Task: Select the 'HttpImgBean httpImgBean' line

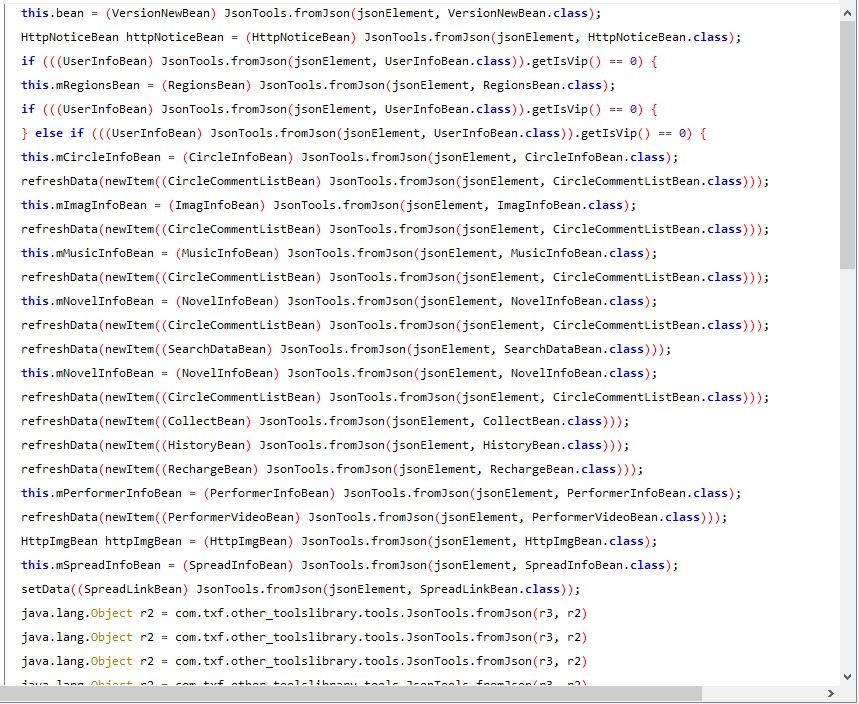Action: click(339, 541)
